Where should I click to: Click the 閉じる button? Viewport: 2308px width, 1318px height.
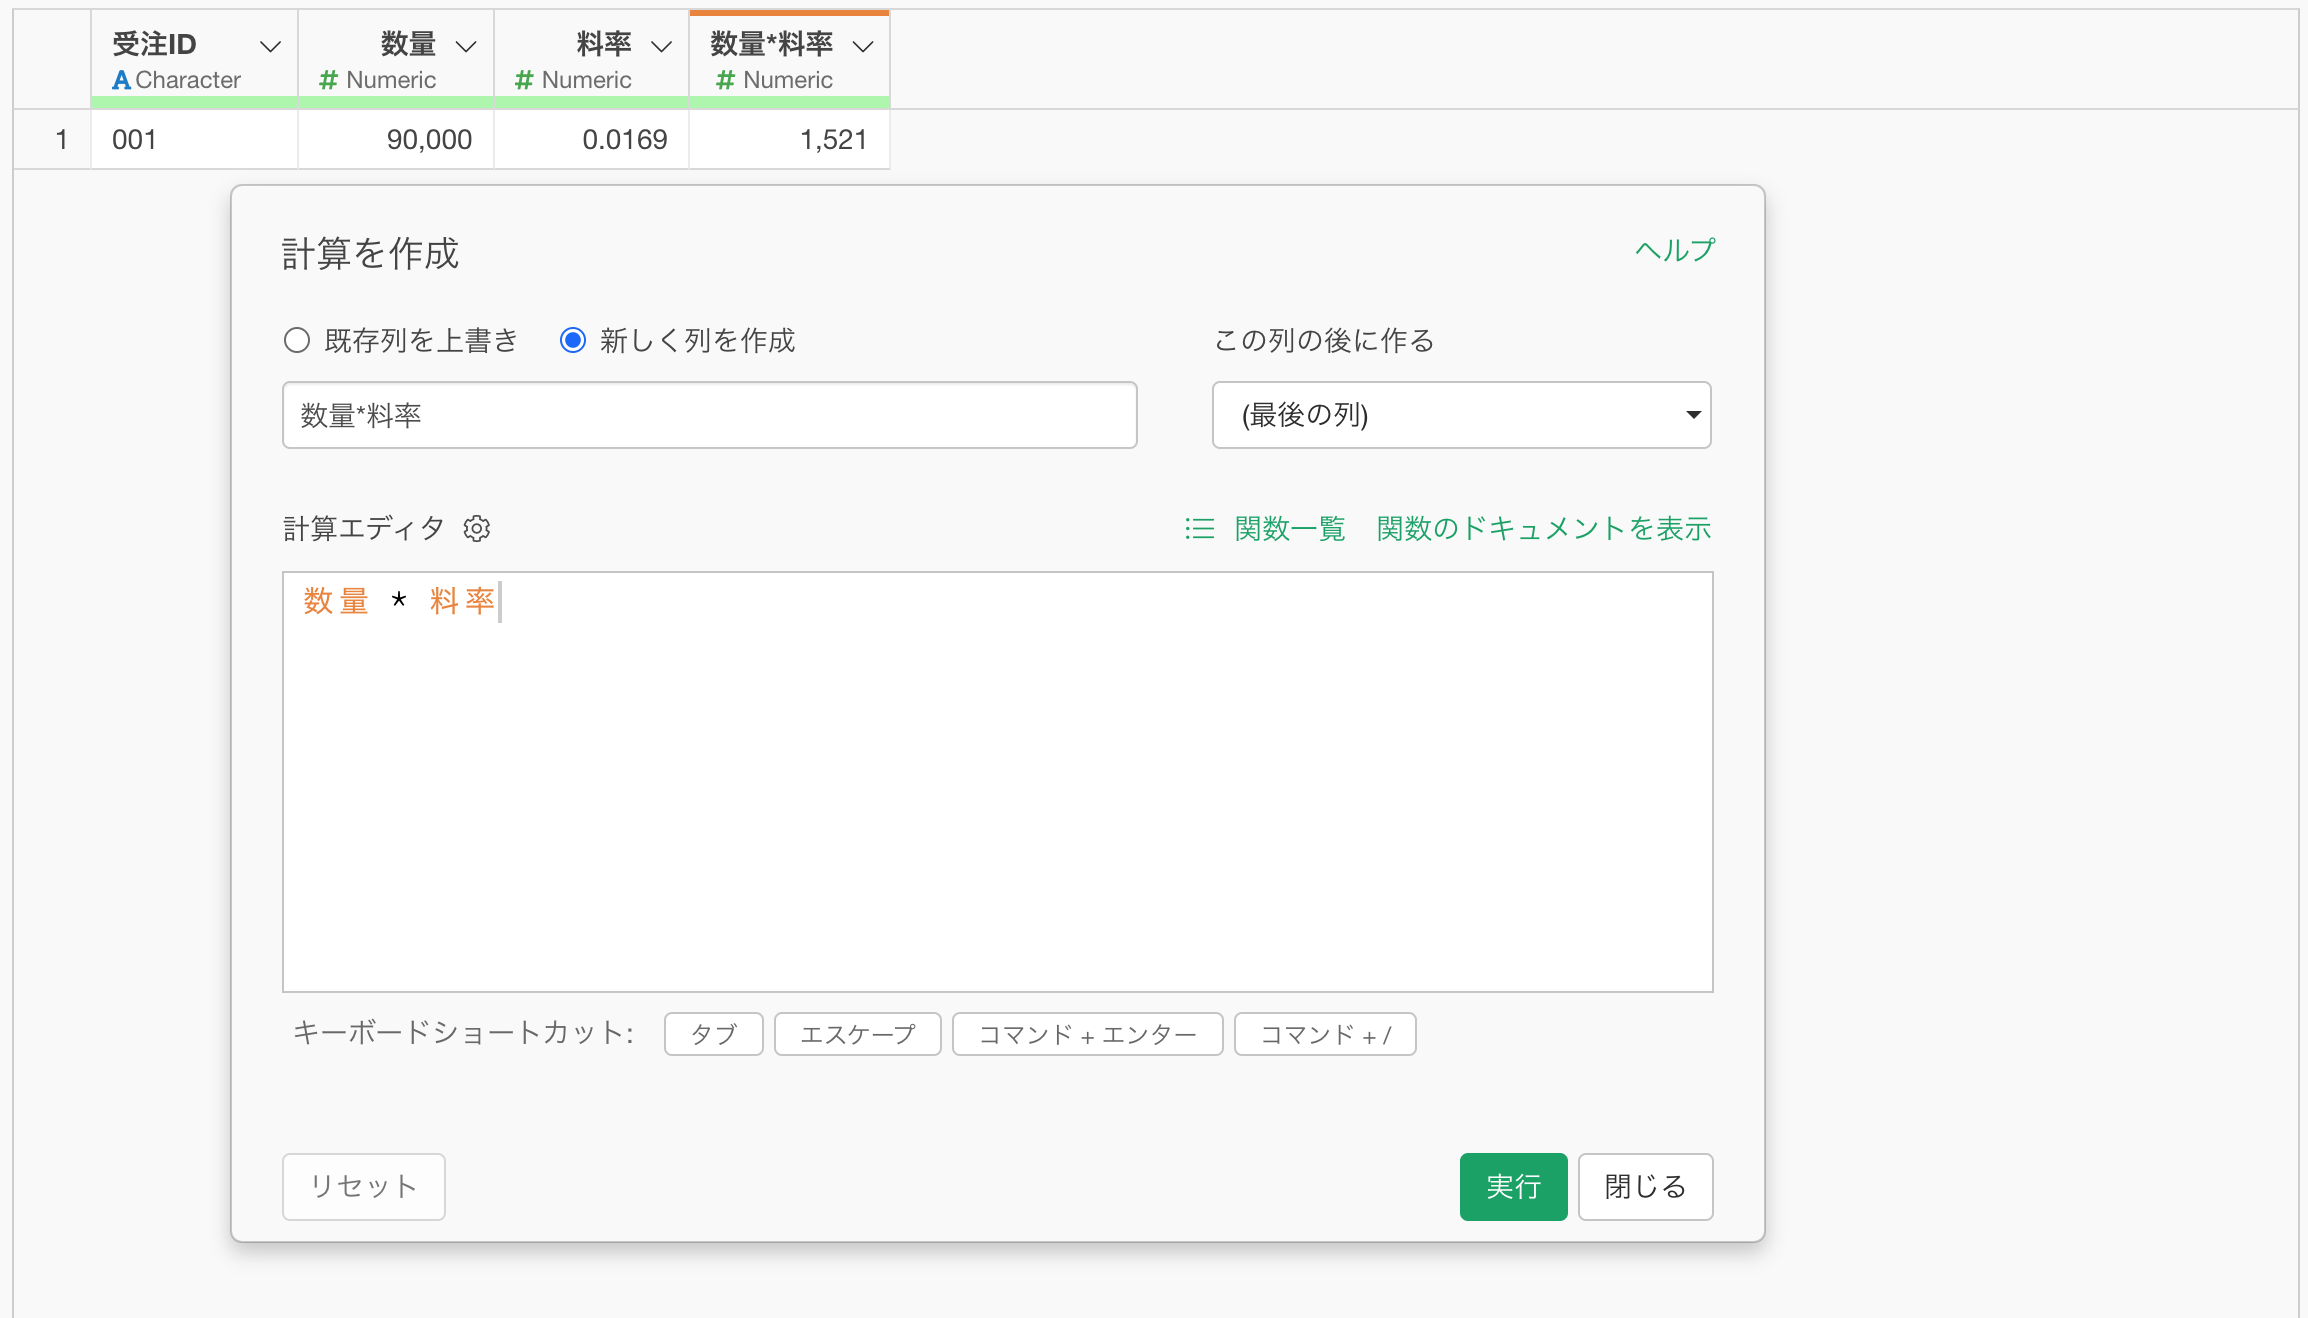point(1645,1186)
